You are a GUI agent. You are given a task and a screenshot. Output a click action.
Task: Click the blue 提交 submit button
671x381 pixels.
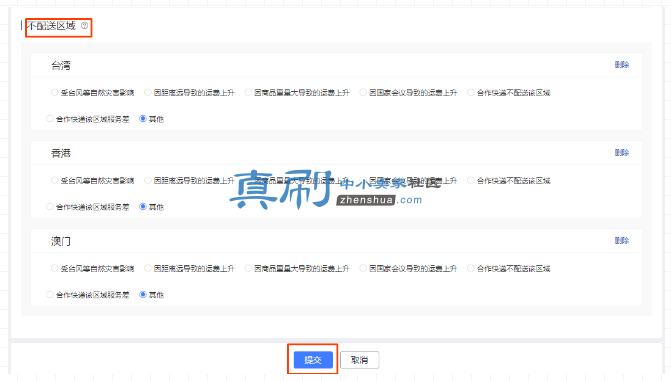(x=313, y=360)
